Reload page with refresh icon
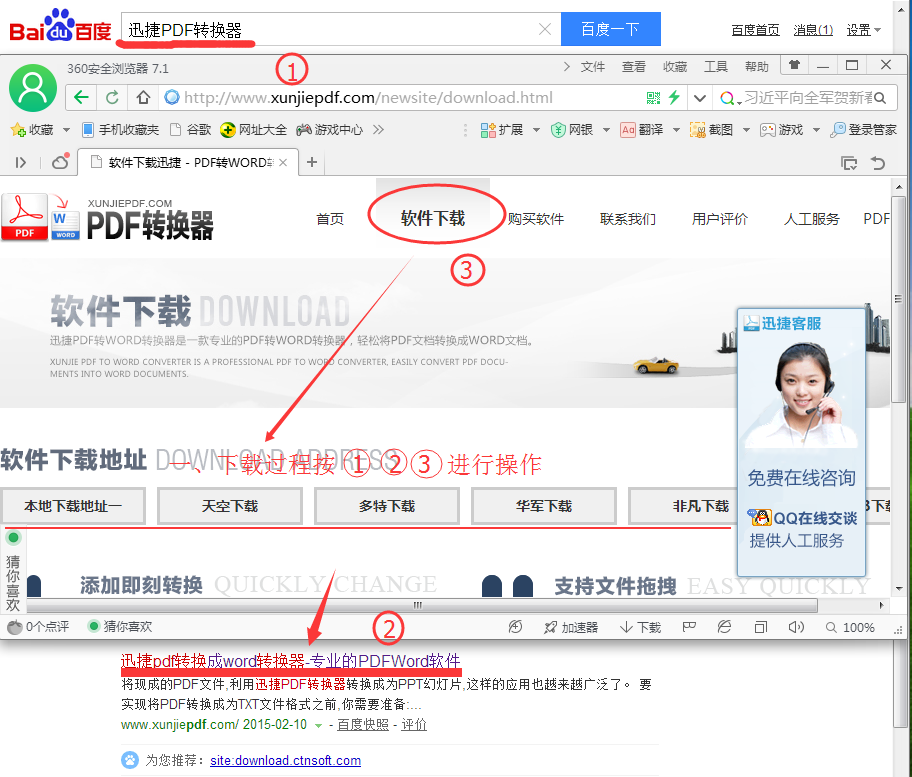The height and width of the screenshot is (777, 912). (x=112, y=97)
